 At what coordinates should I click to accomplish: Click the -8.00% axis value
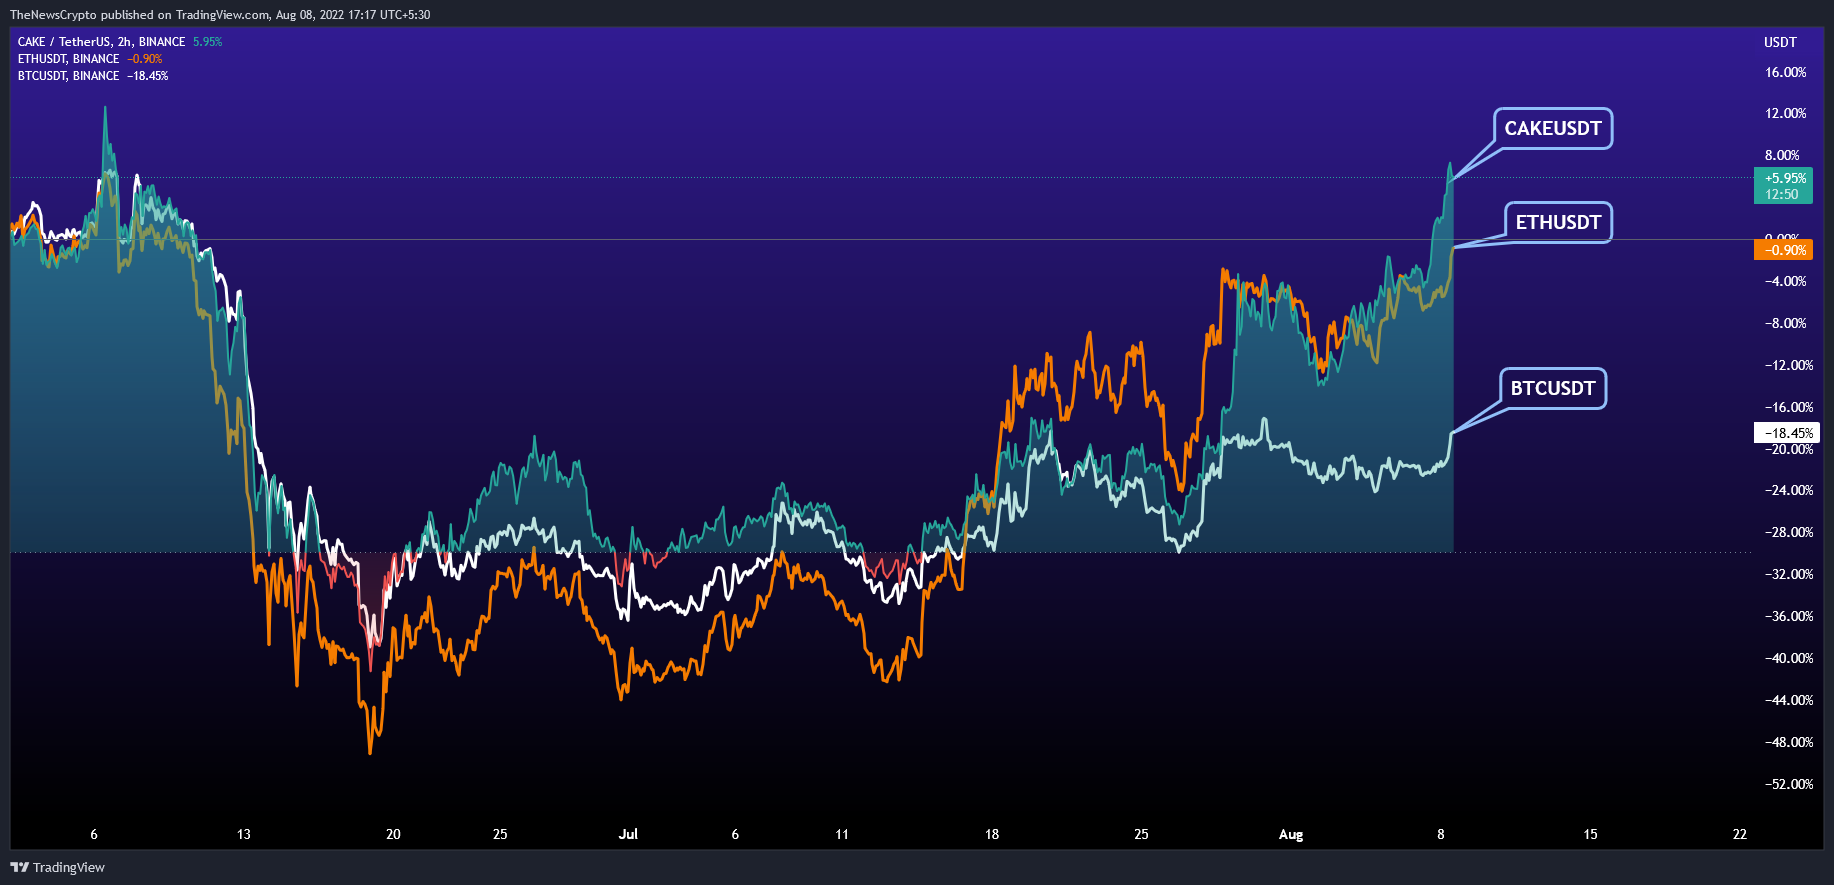click(1786, 323)
